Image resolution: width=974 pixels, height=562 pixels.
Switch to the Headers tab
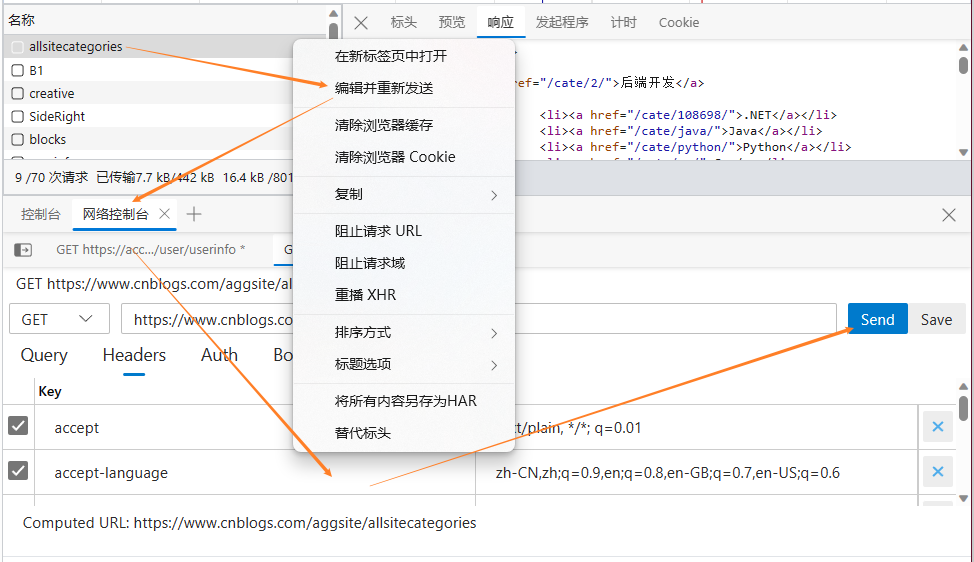click(x=134, y=355)
